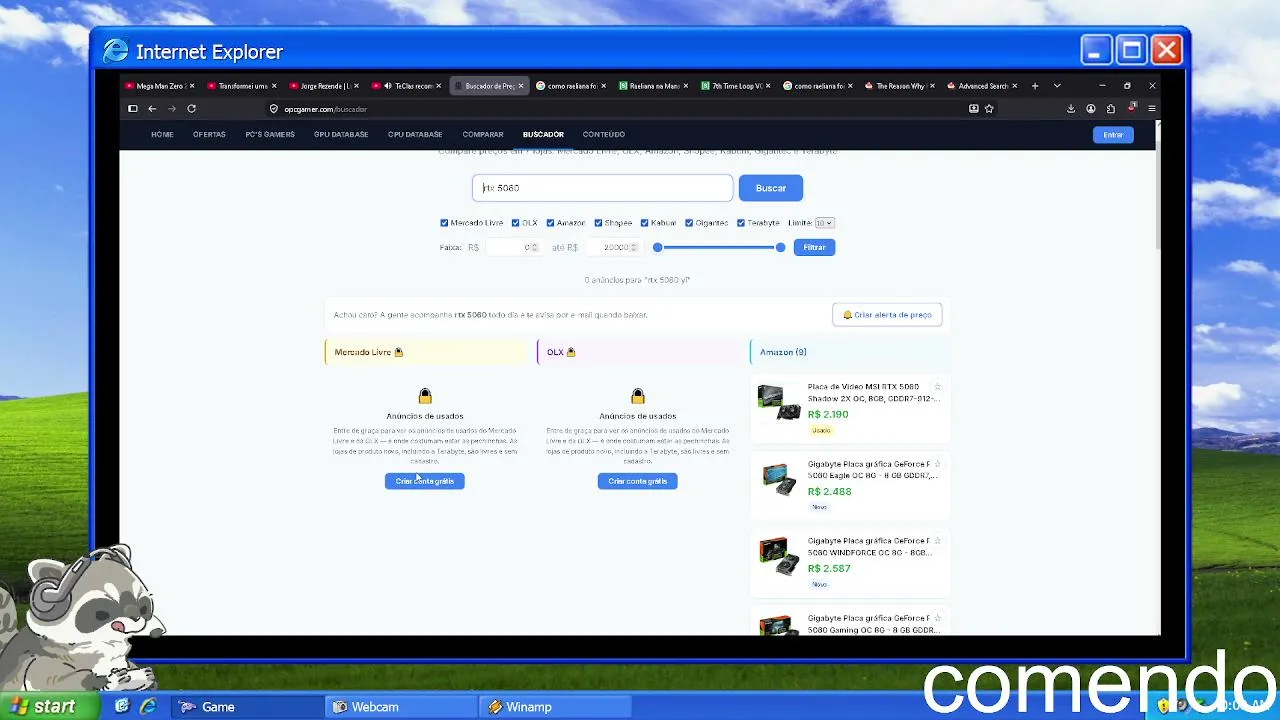1280x720 pixels.
Task: Click the browser forward arrow
Action: [171, 109]
